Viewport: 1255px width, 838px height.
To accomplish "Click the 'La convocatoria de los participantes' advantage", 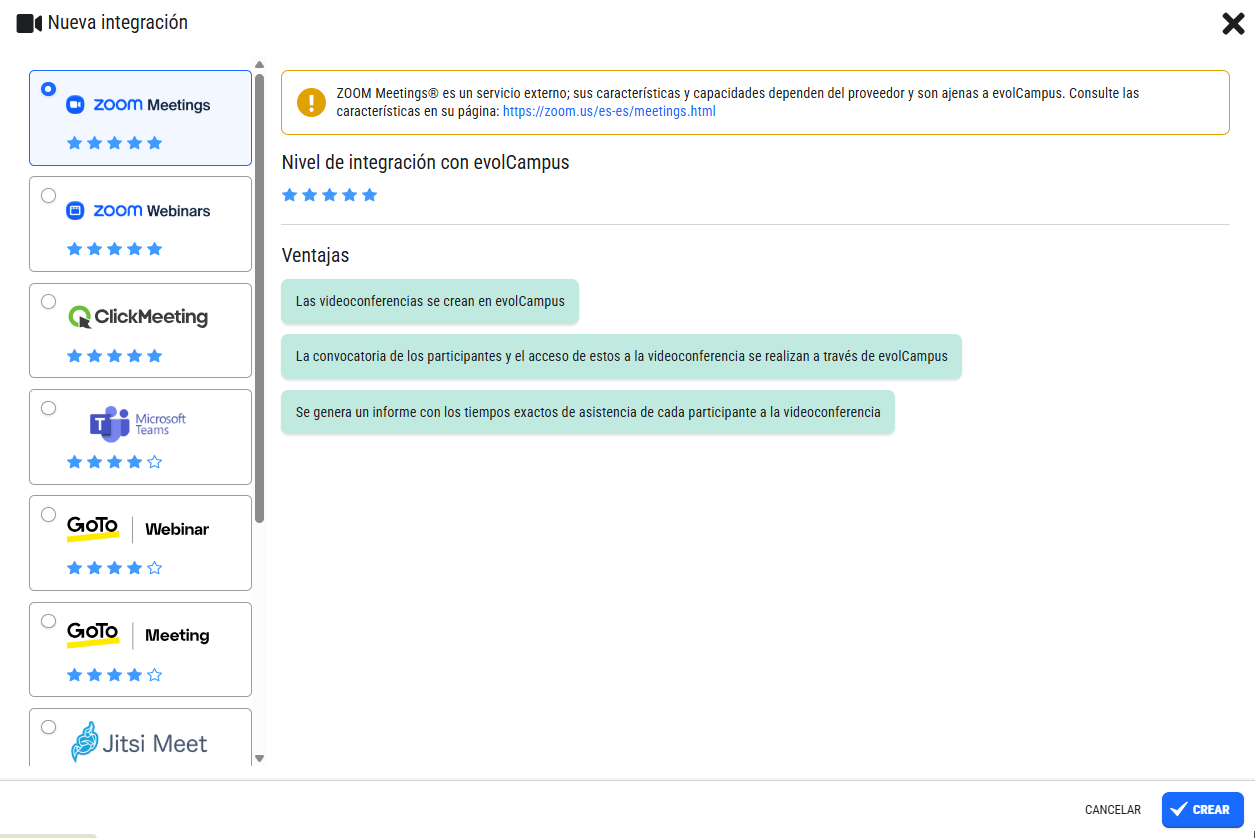I will 622,356.
